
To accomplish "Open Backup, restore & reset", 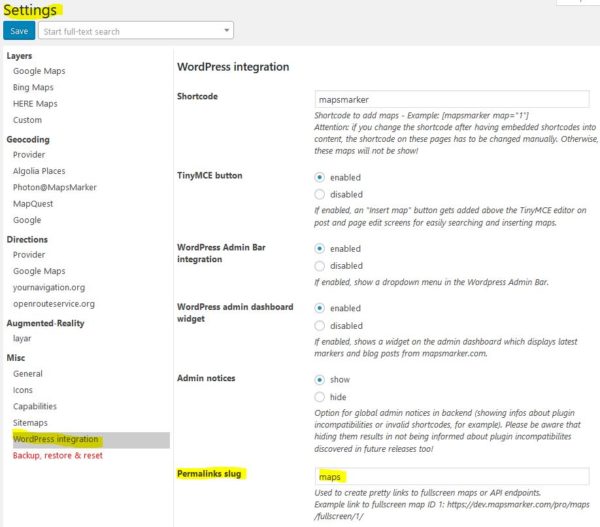I will tap(58, 455).
